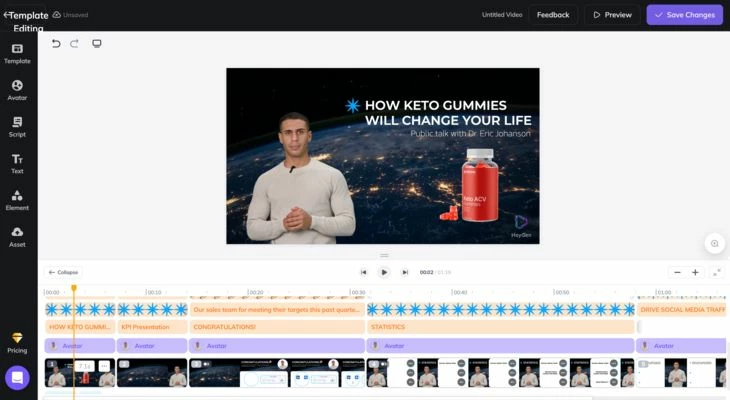Zoom in the timeline with plus
The width and height of the screenshot is (730, 400).
point(695,272)
